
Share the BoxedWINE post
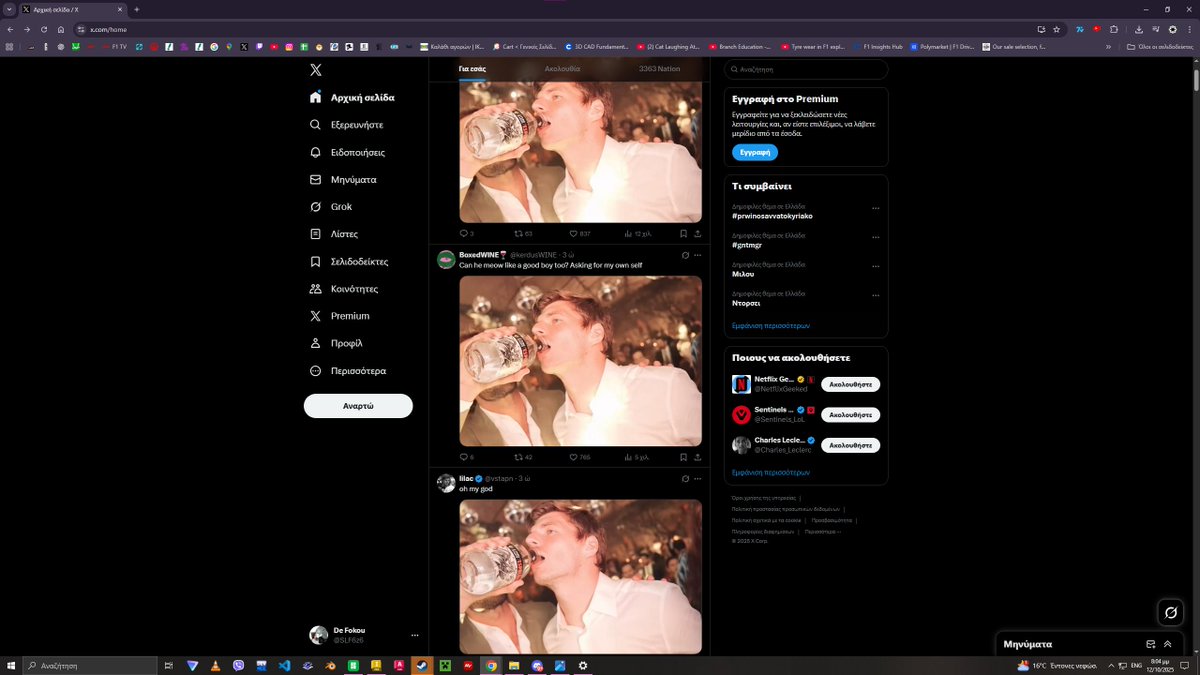(x=697, y=457)
